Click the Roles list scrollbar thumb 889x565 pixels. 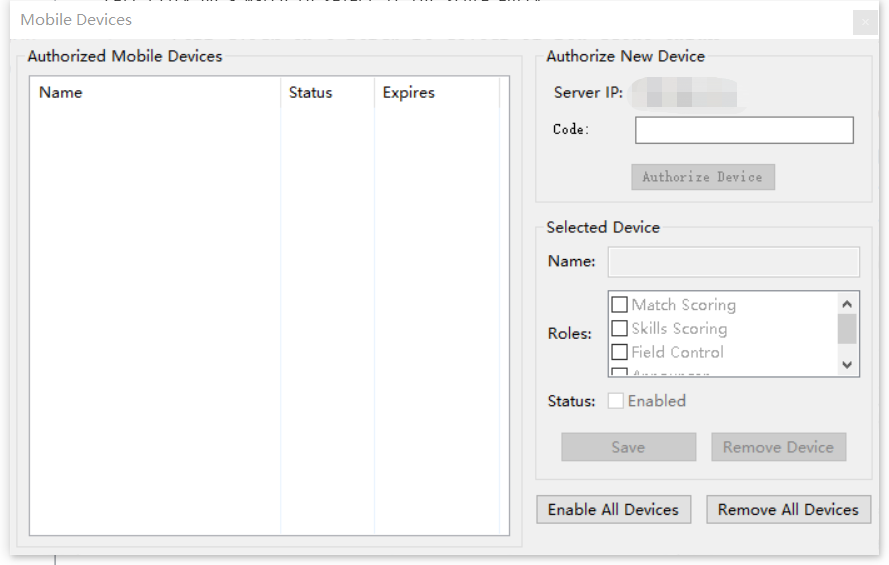coord(847,328)
